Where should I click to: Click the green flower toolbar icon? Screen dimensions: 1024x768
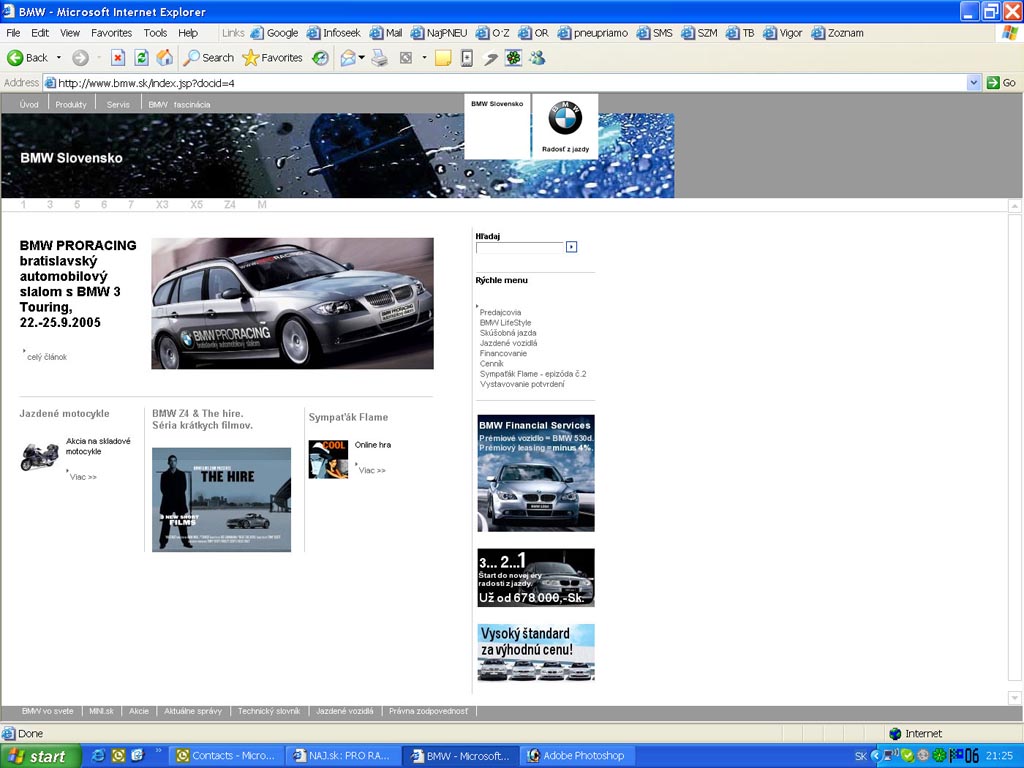[x=514, y=58]
